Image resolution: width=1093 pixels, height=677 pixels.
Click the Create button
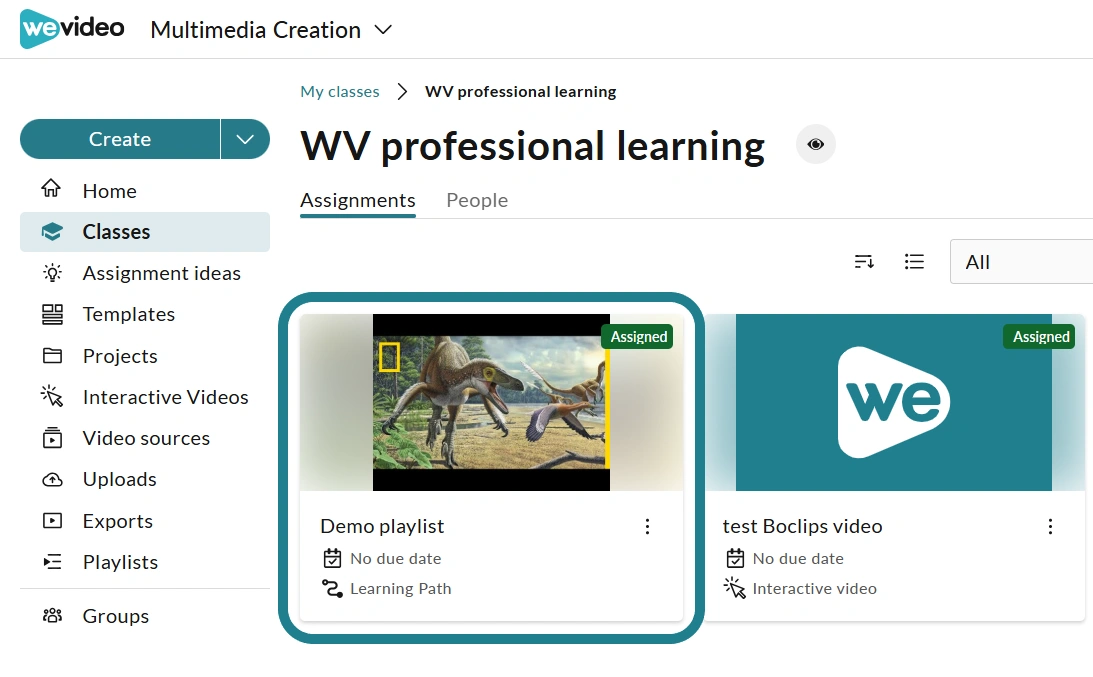click(120, 139)
